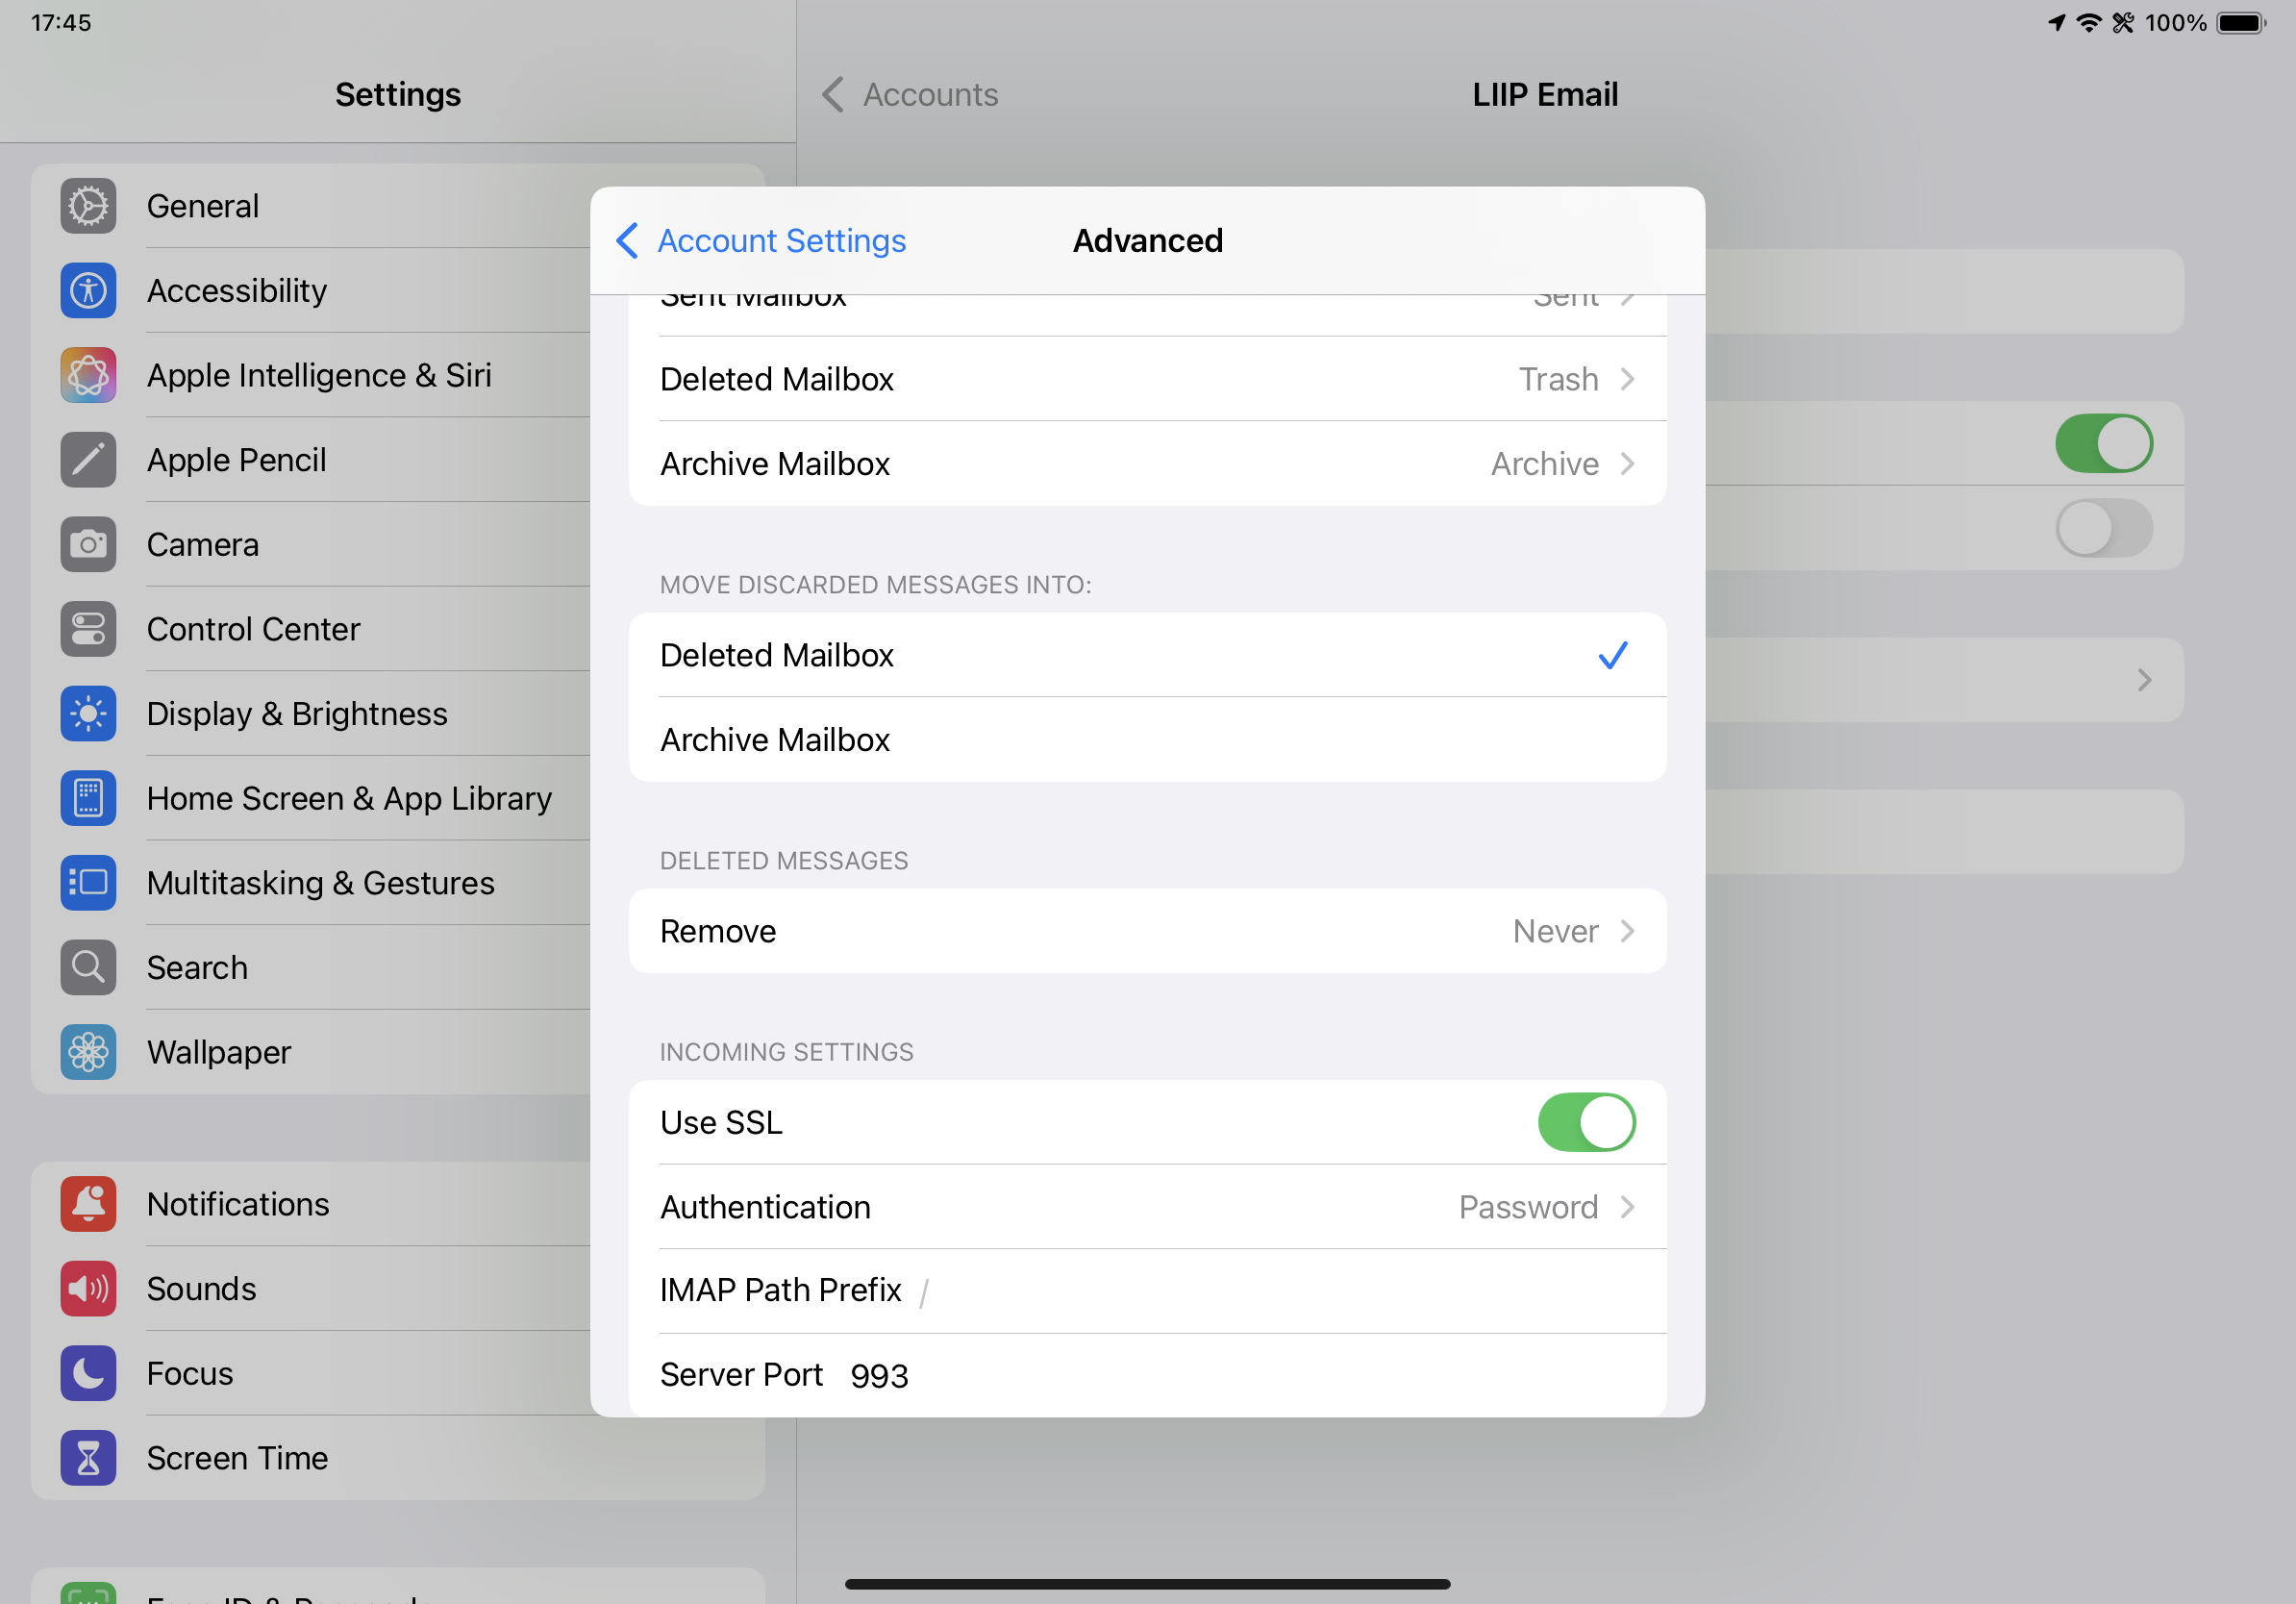Open Accessibility icon in sidebar
2296x1604 pixels.
(x=88, y=291)
